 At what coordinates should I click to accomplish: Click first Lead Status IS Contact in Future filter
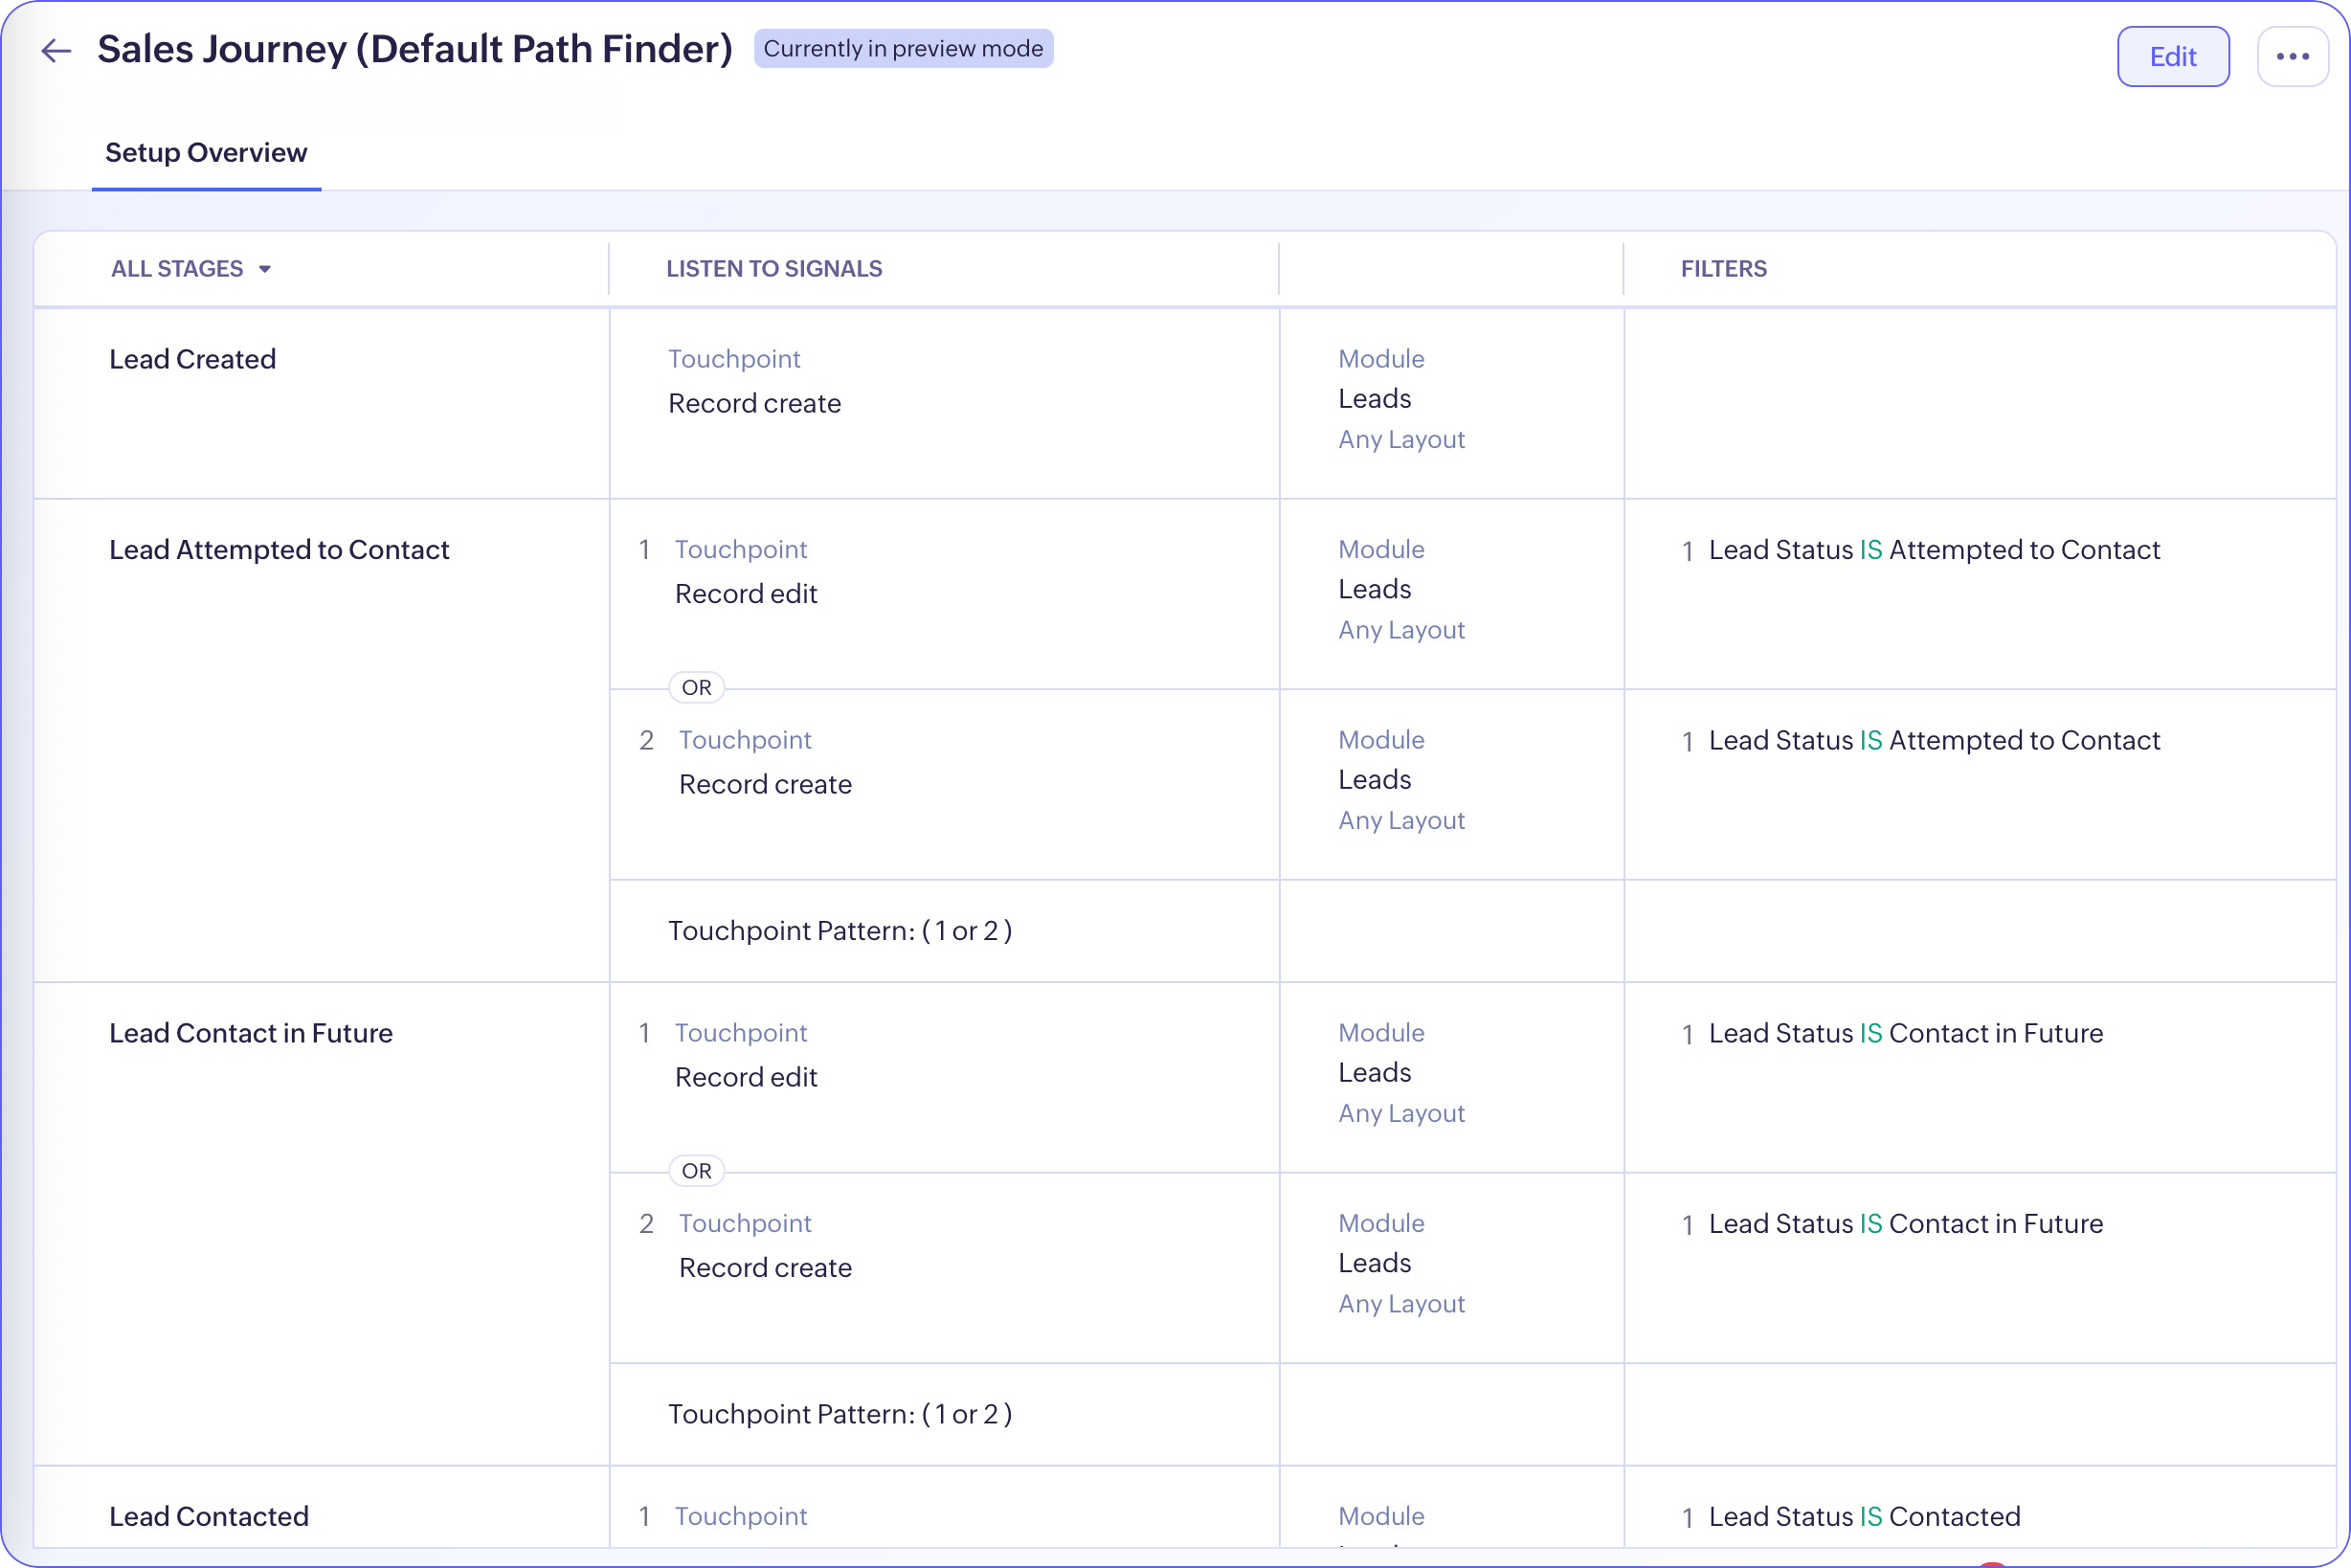click(x=1905, y=1033)
